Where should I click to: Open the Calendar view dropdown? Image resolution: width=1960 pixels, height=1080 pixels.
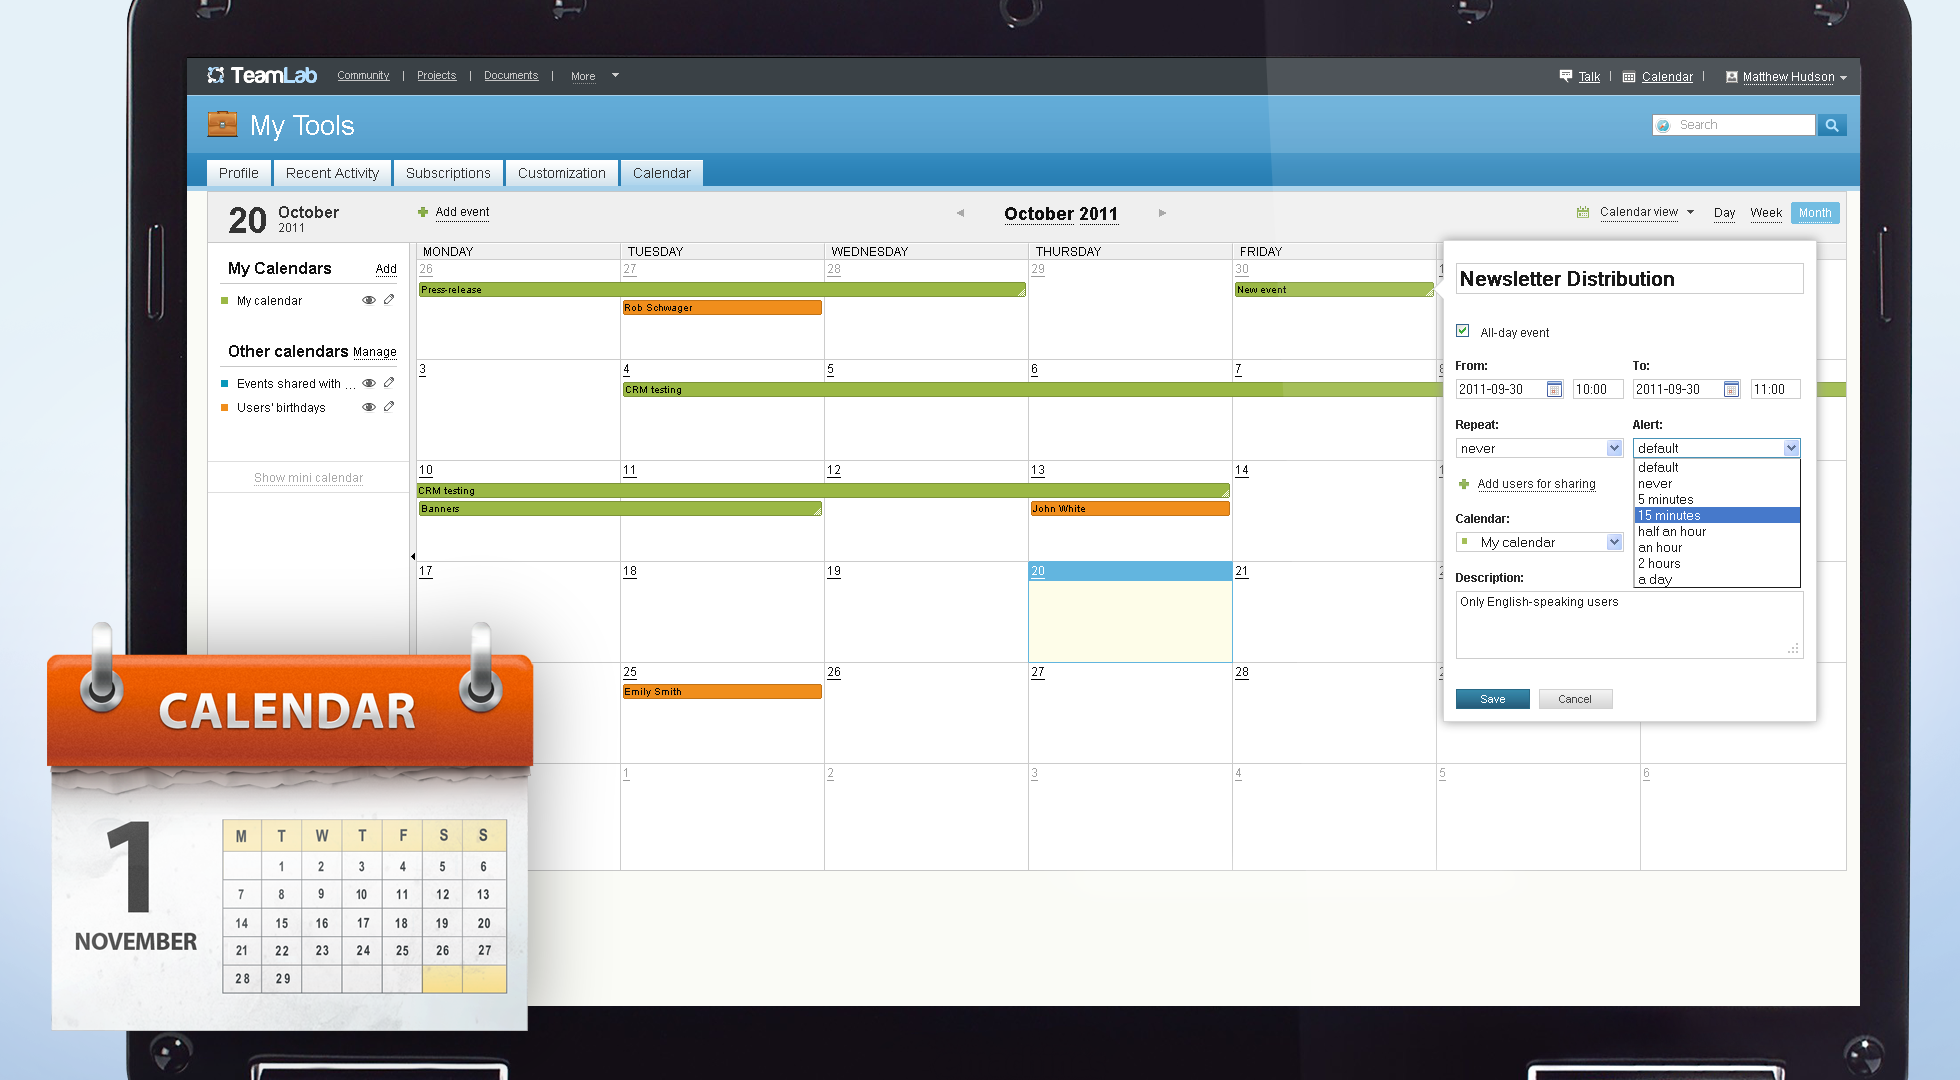1646,212
